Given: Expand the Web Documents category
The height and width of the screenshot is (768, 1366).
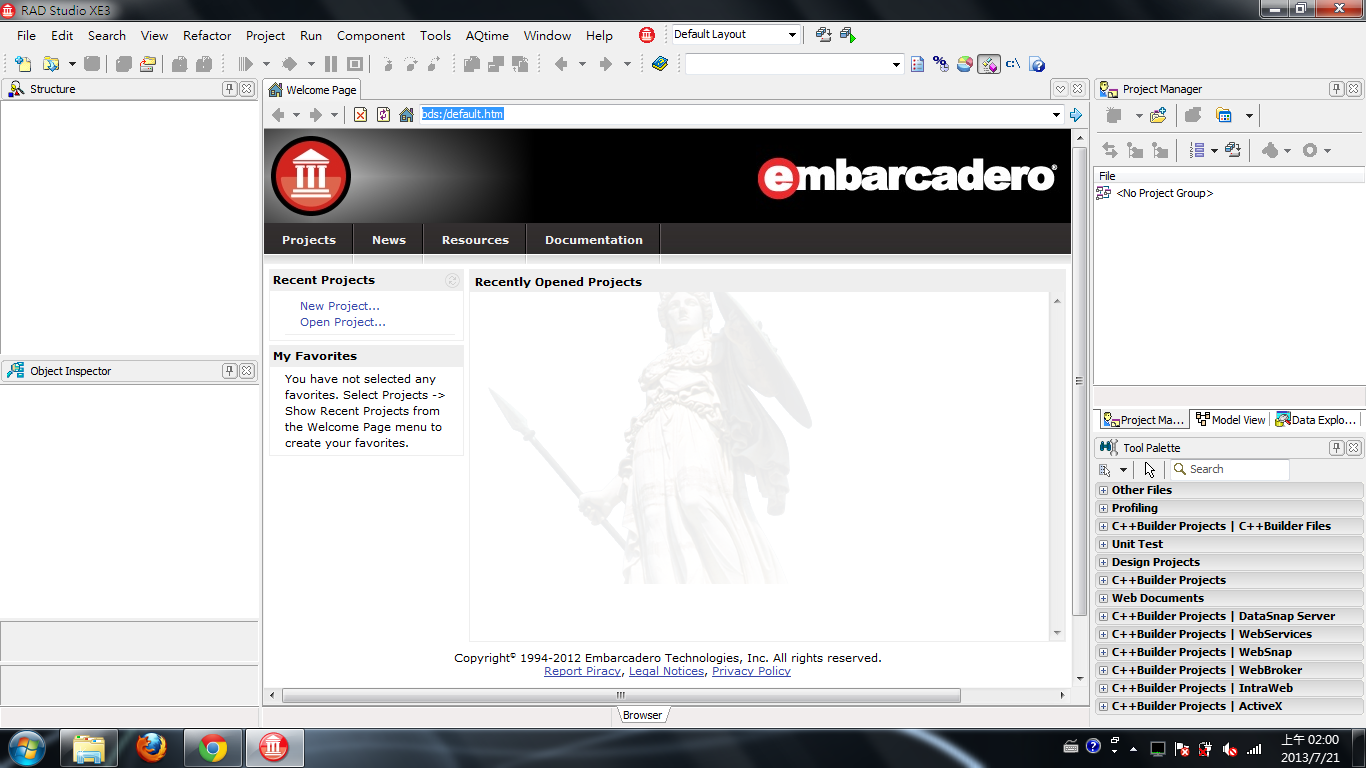Looking at the screenshot, I should 1104,598.
